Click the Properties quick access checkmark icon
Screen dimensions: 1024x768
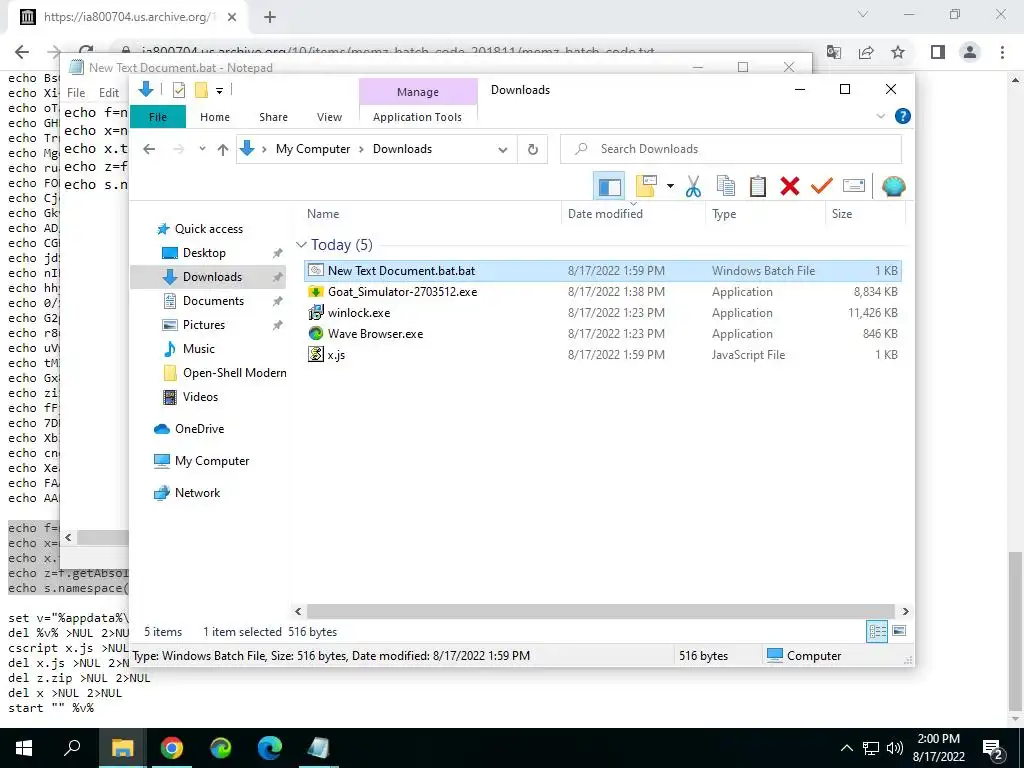(x=178, y=90)
